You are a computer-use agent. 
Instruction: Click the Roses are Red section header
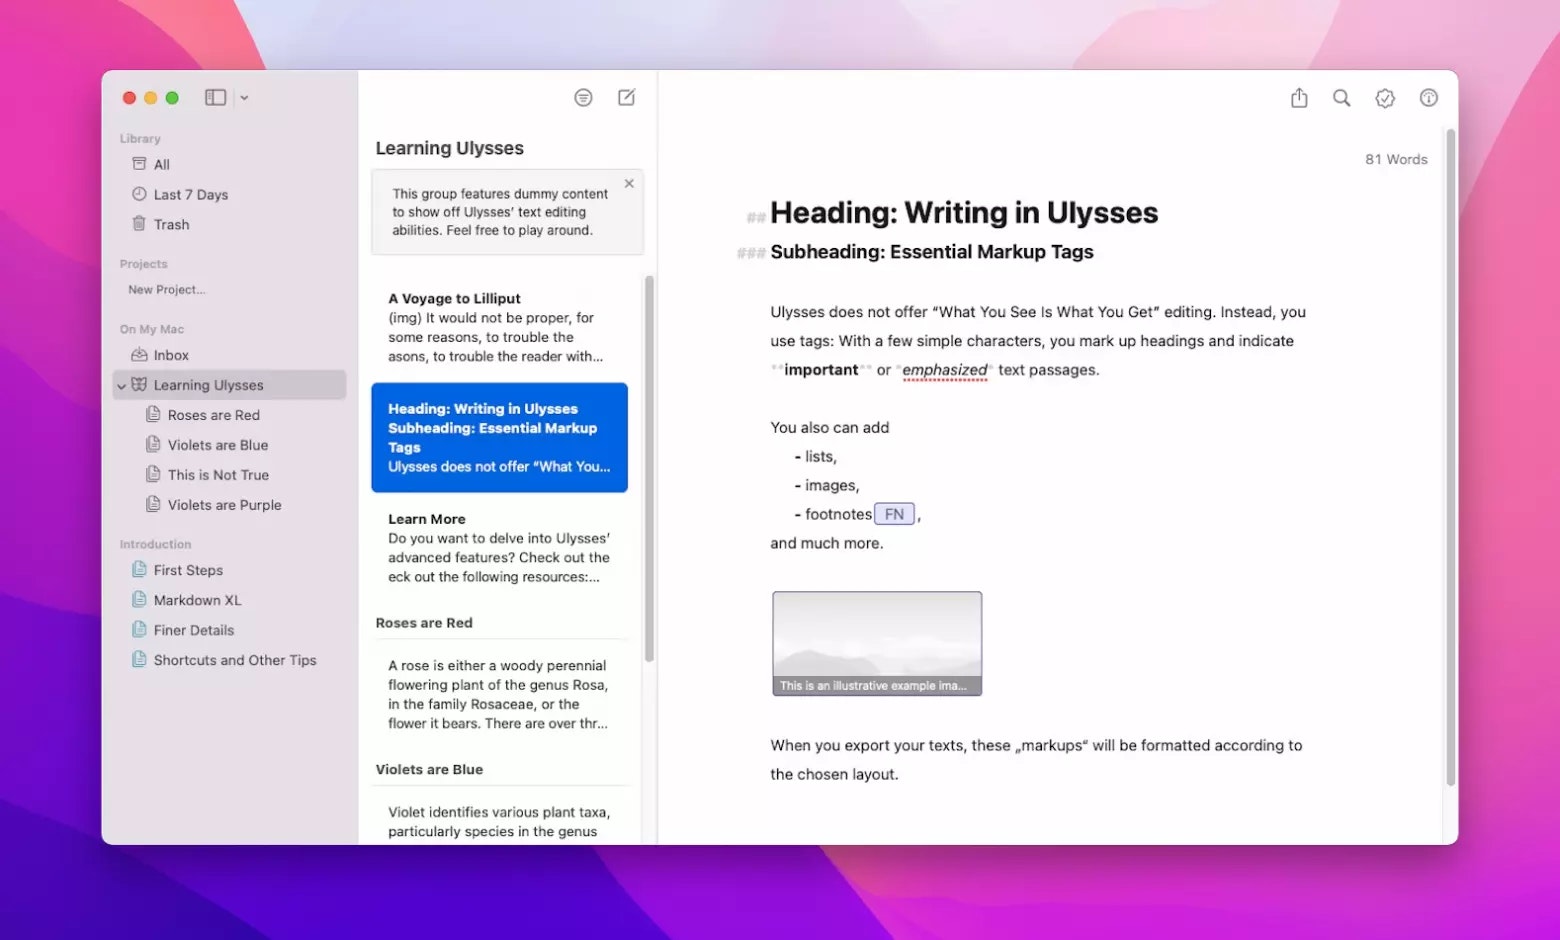pyautogui.click(x=424, y=623)
